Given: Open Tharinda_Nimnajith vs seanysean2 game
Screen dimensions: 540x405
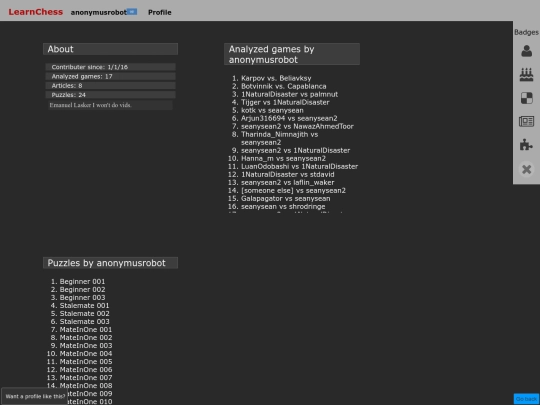Looking at the screenshot, I should [279, 138].
